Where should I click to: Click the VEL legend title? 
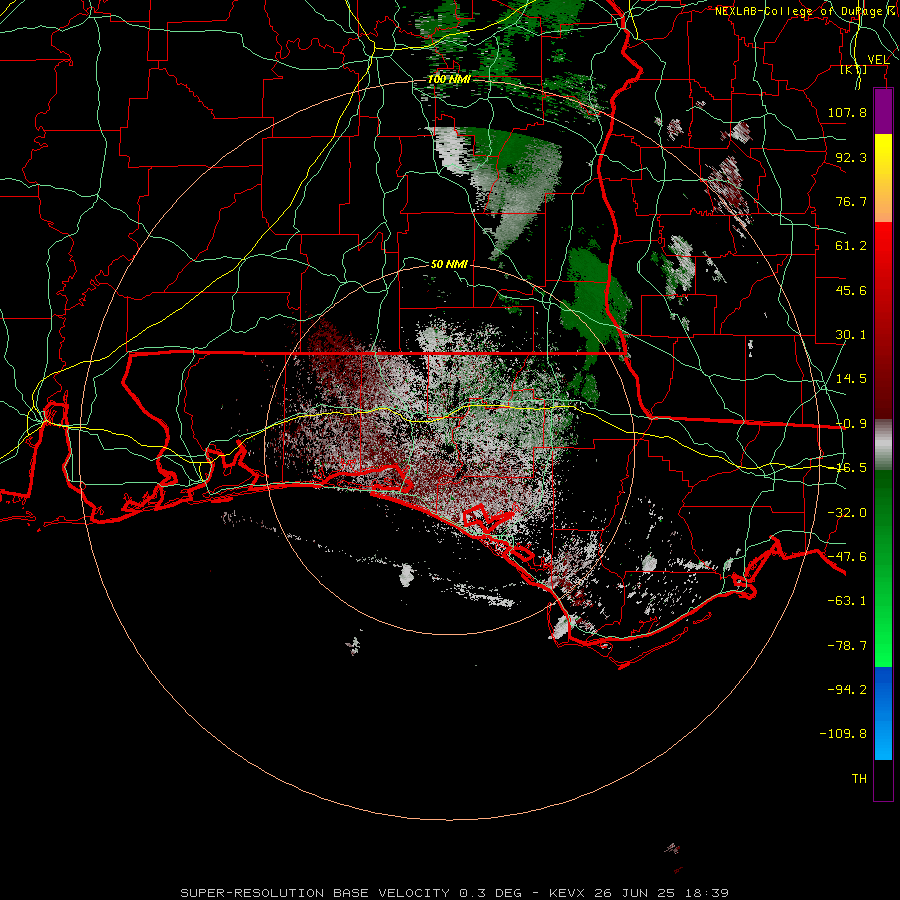(x=878, y=60)
